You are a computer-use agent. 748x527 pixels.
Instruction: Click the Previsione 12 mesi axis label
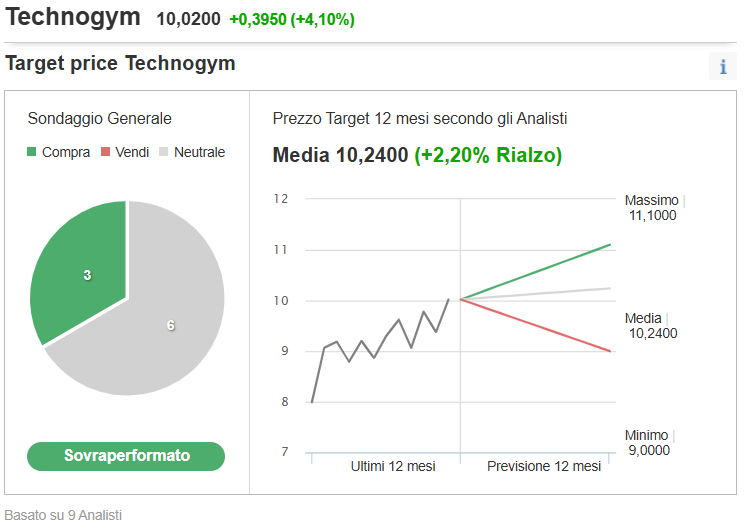click(x=544, y=466)
